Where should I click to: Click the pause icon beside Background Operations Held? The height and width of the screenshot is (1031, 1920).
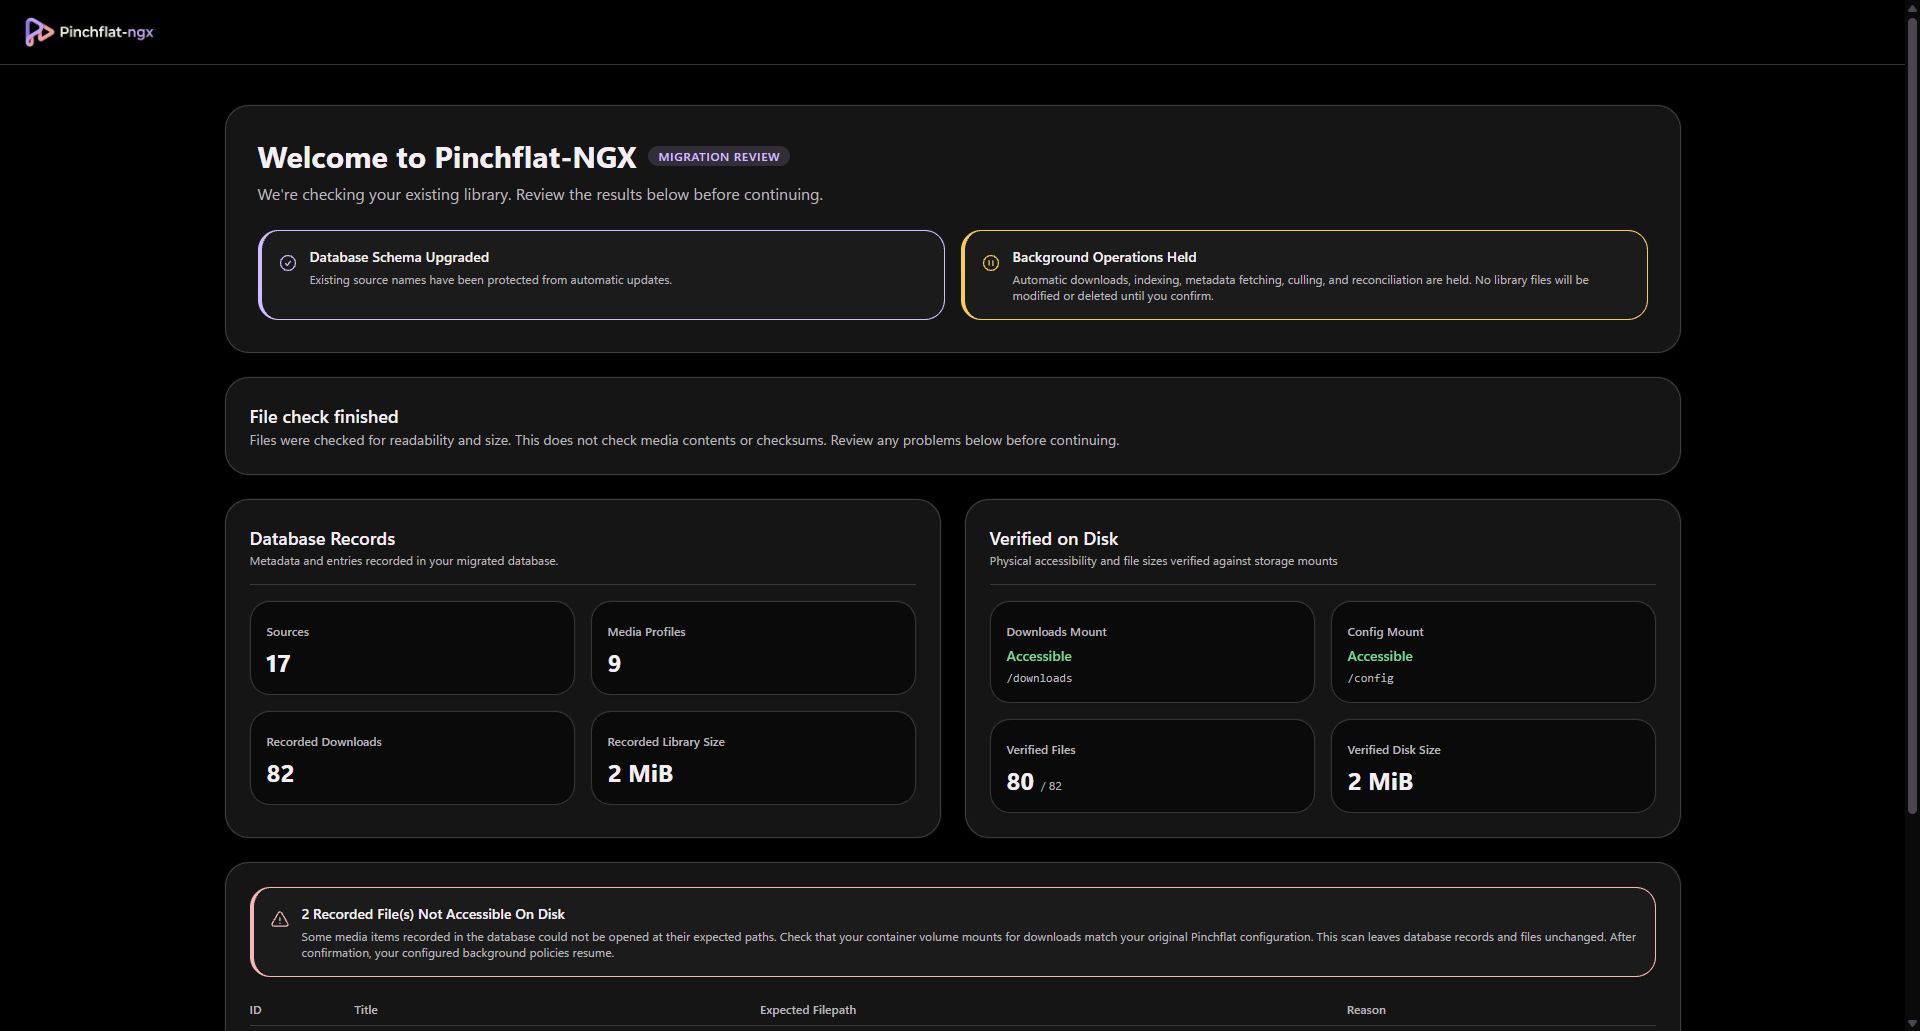[991, 263]
